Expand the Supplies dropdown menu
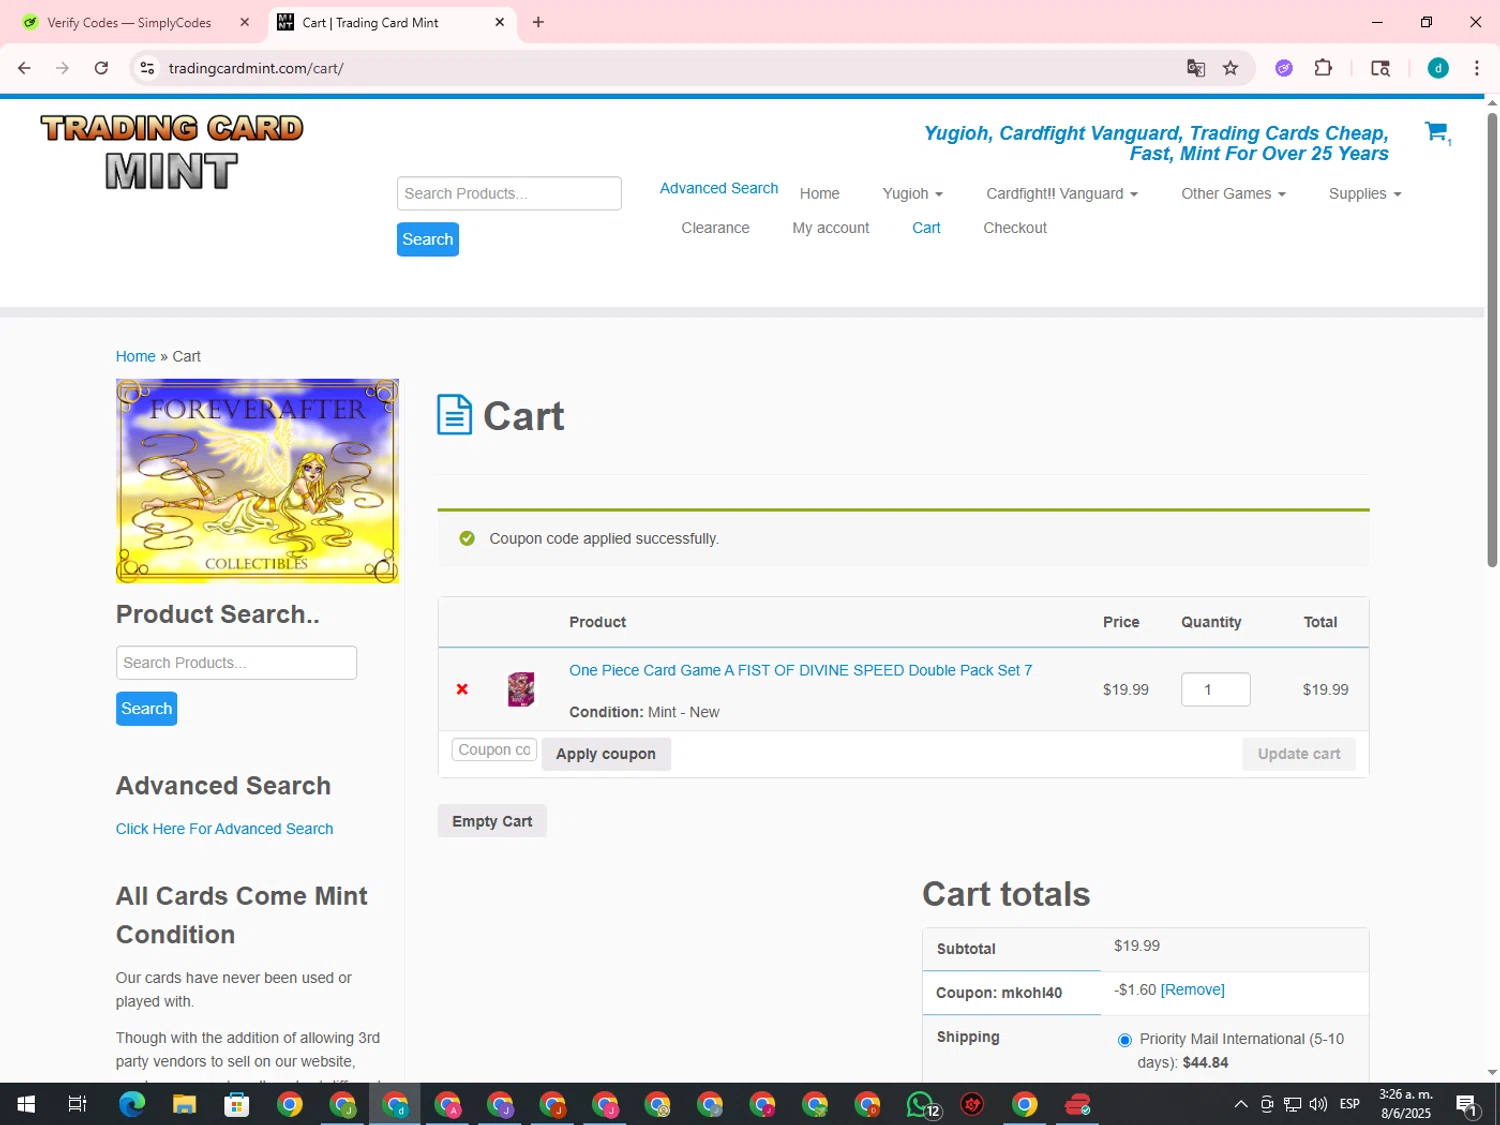Viewport: 1500px width, 1125px height. [1364, 194]
